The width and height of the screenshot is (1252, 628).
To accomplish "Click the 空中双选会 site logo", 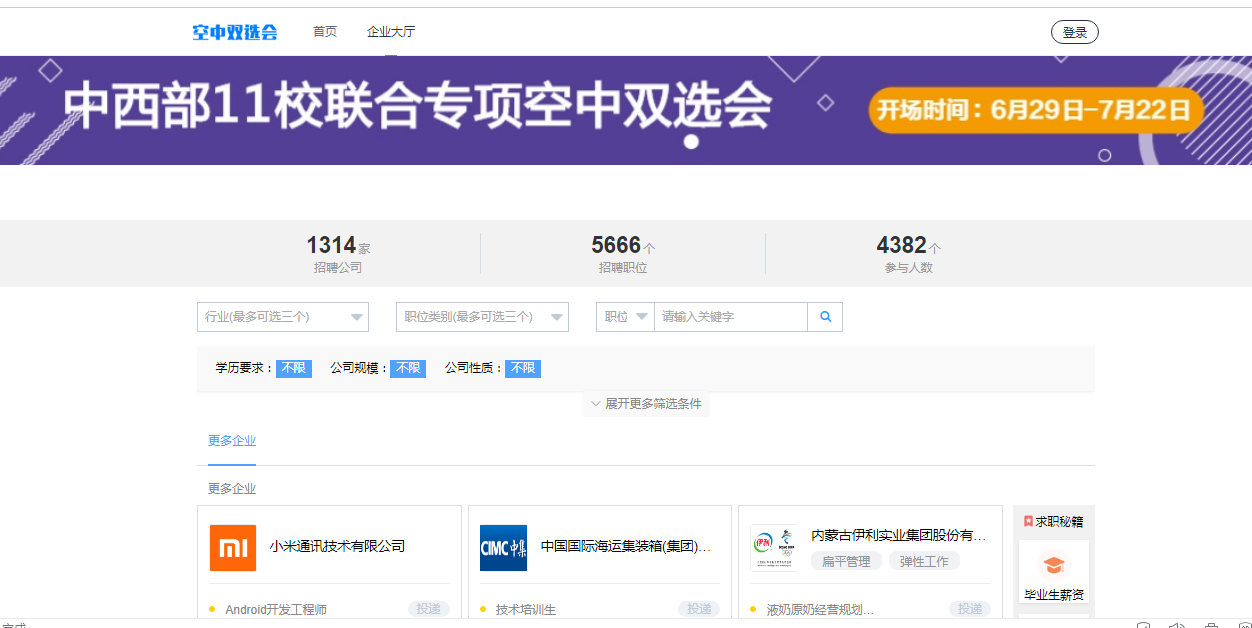I will coord(235,32).
